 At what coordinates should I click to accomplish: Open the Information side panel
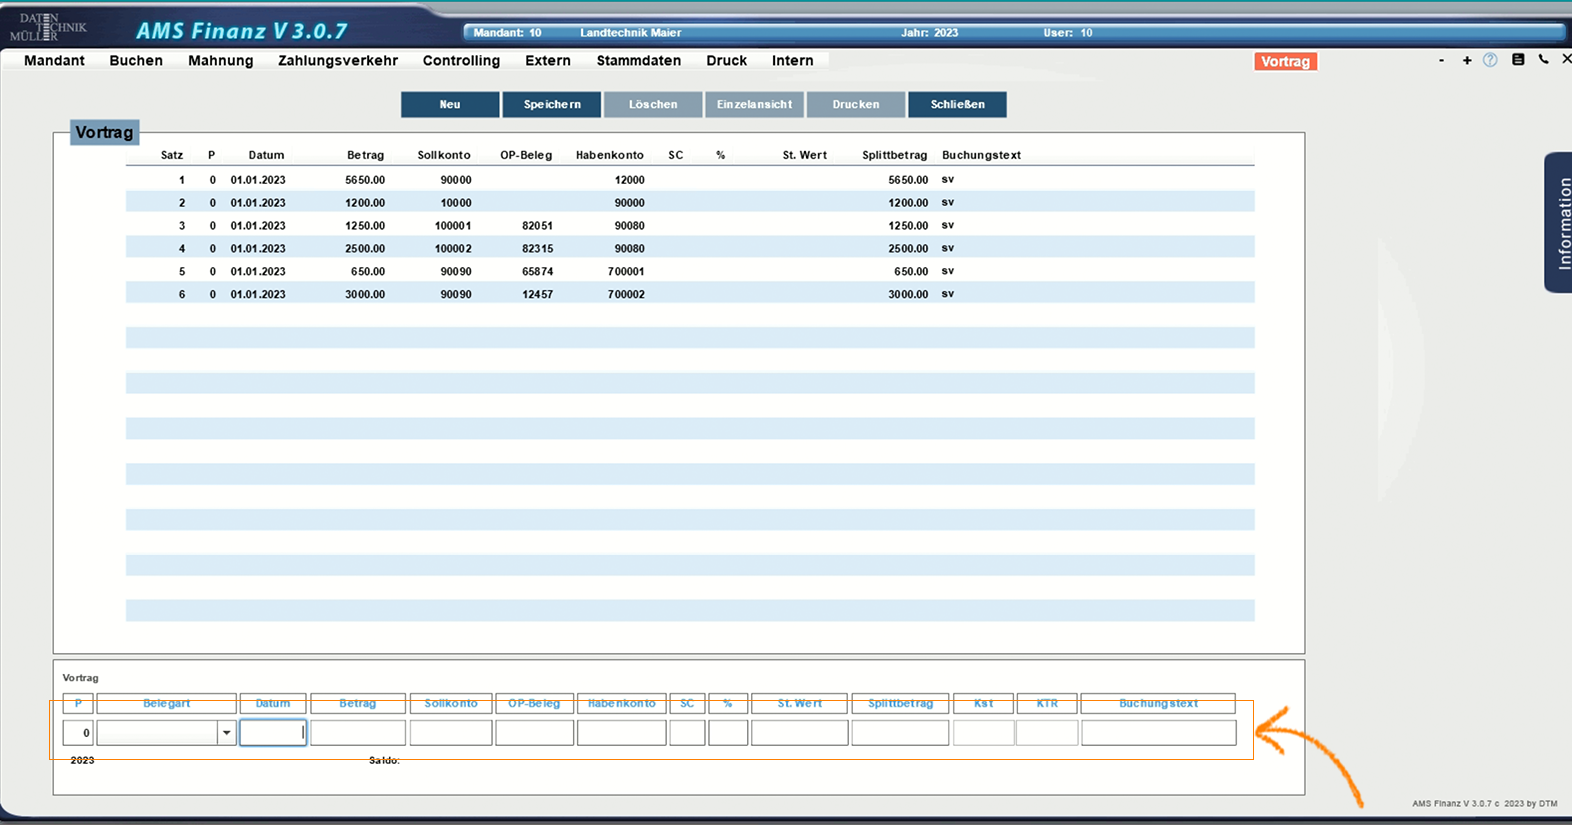coord(1560,223)
